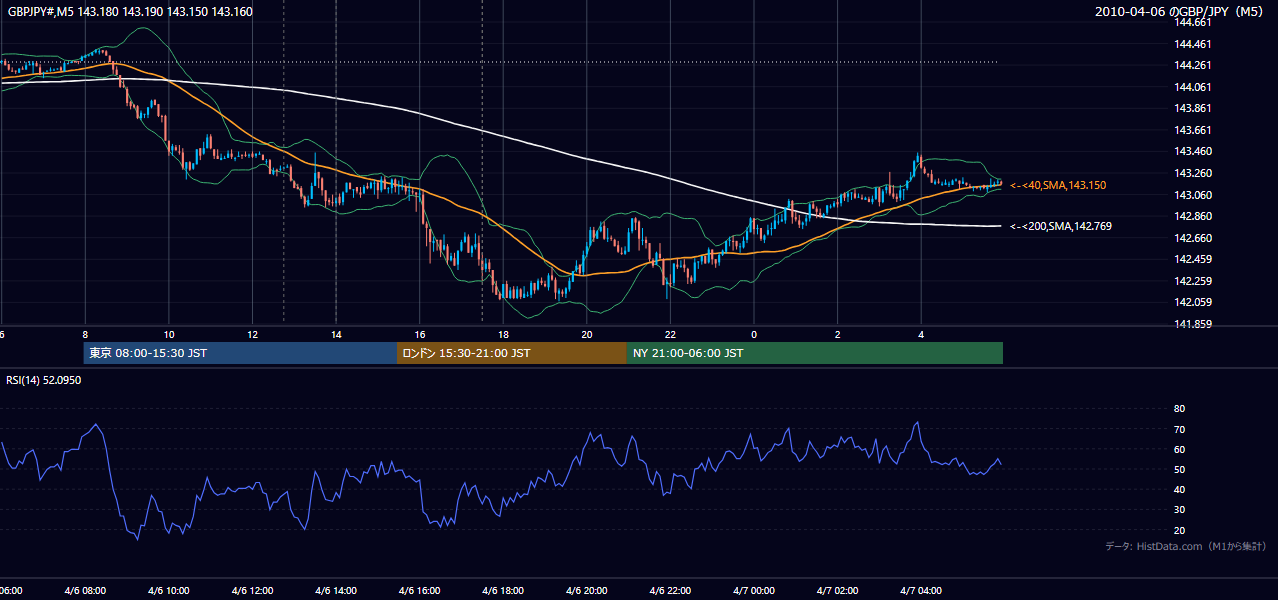Click price axis value 144.461
Image resolution: width=1278 pixels, height=600 pixels.
pos(1193,44)
